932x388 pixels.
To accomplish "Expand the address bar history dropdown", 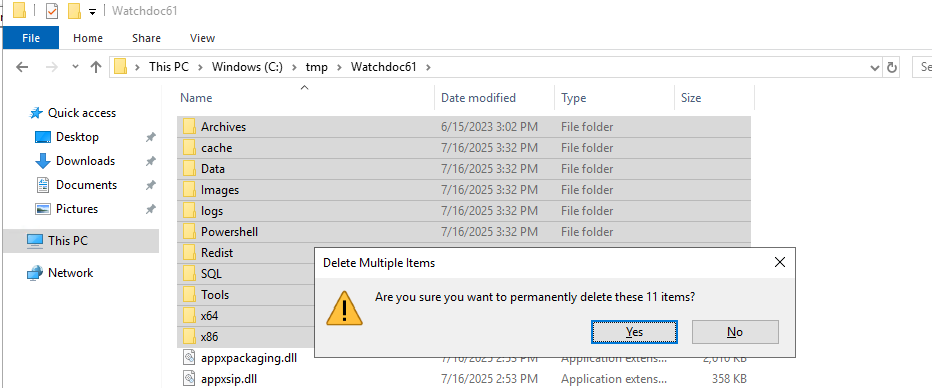I will tap(874, 68).
